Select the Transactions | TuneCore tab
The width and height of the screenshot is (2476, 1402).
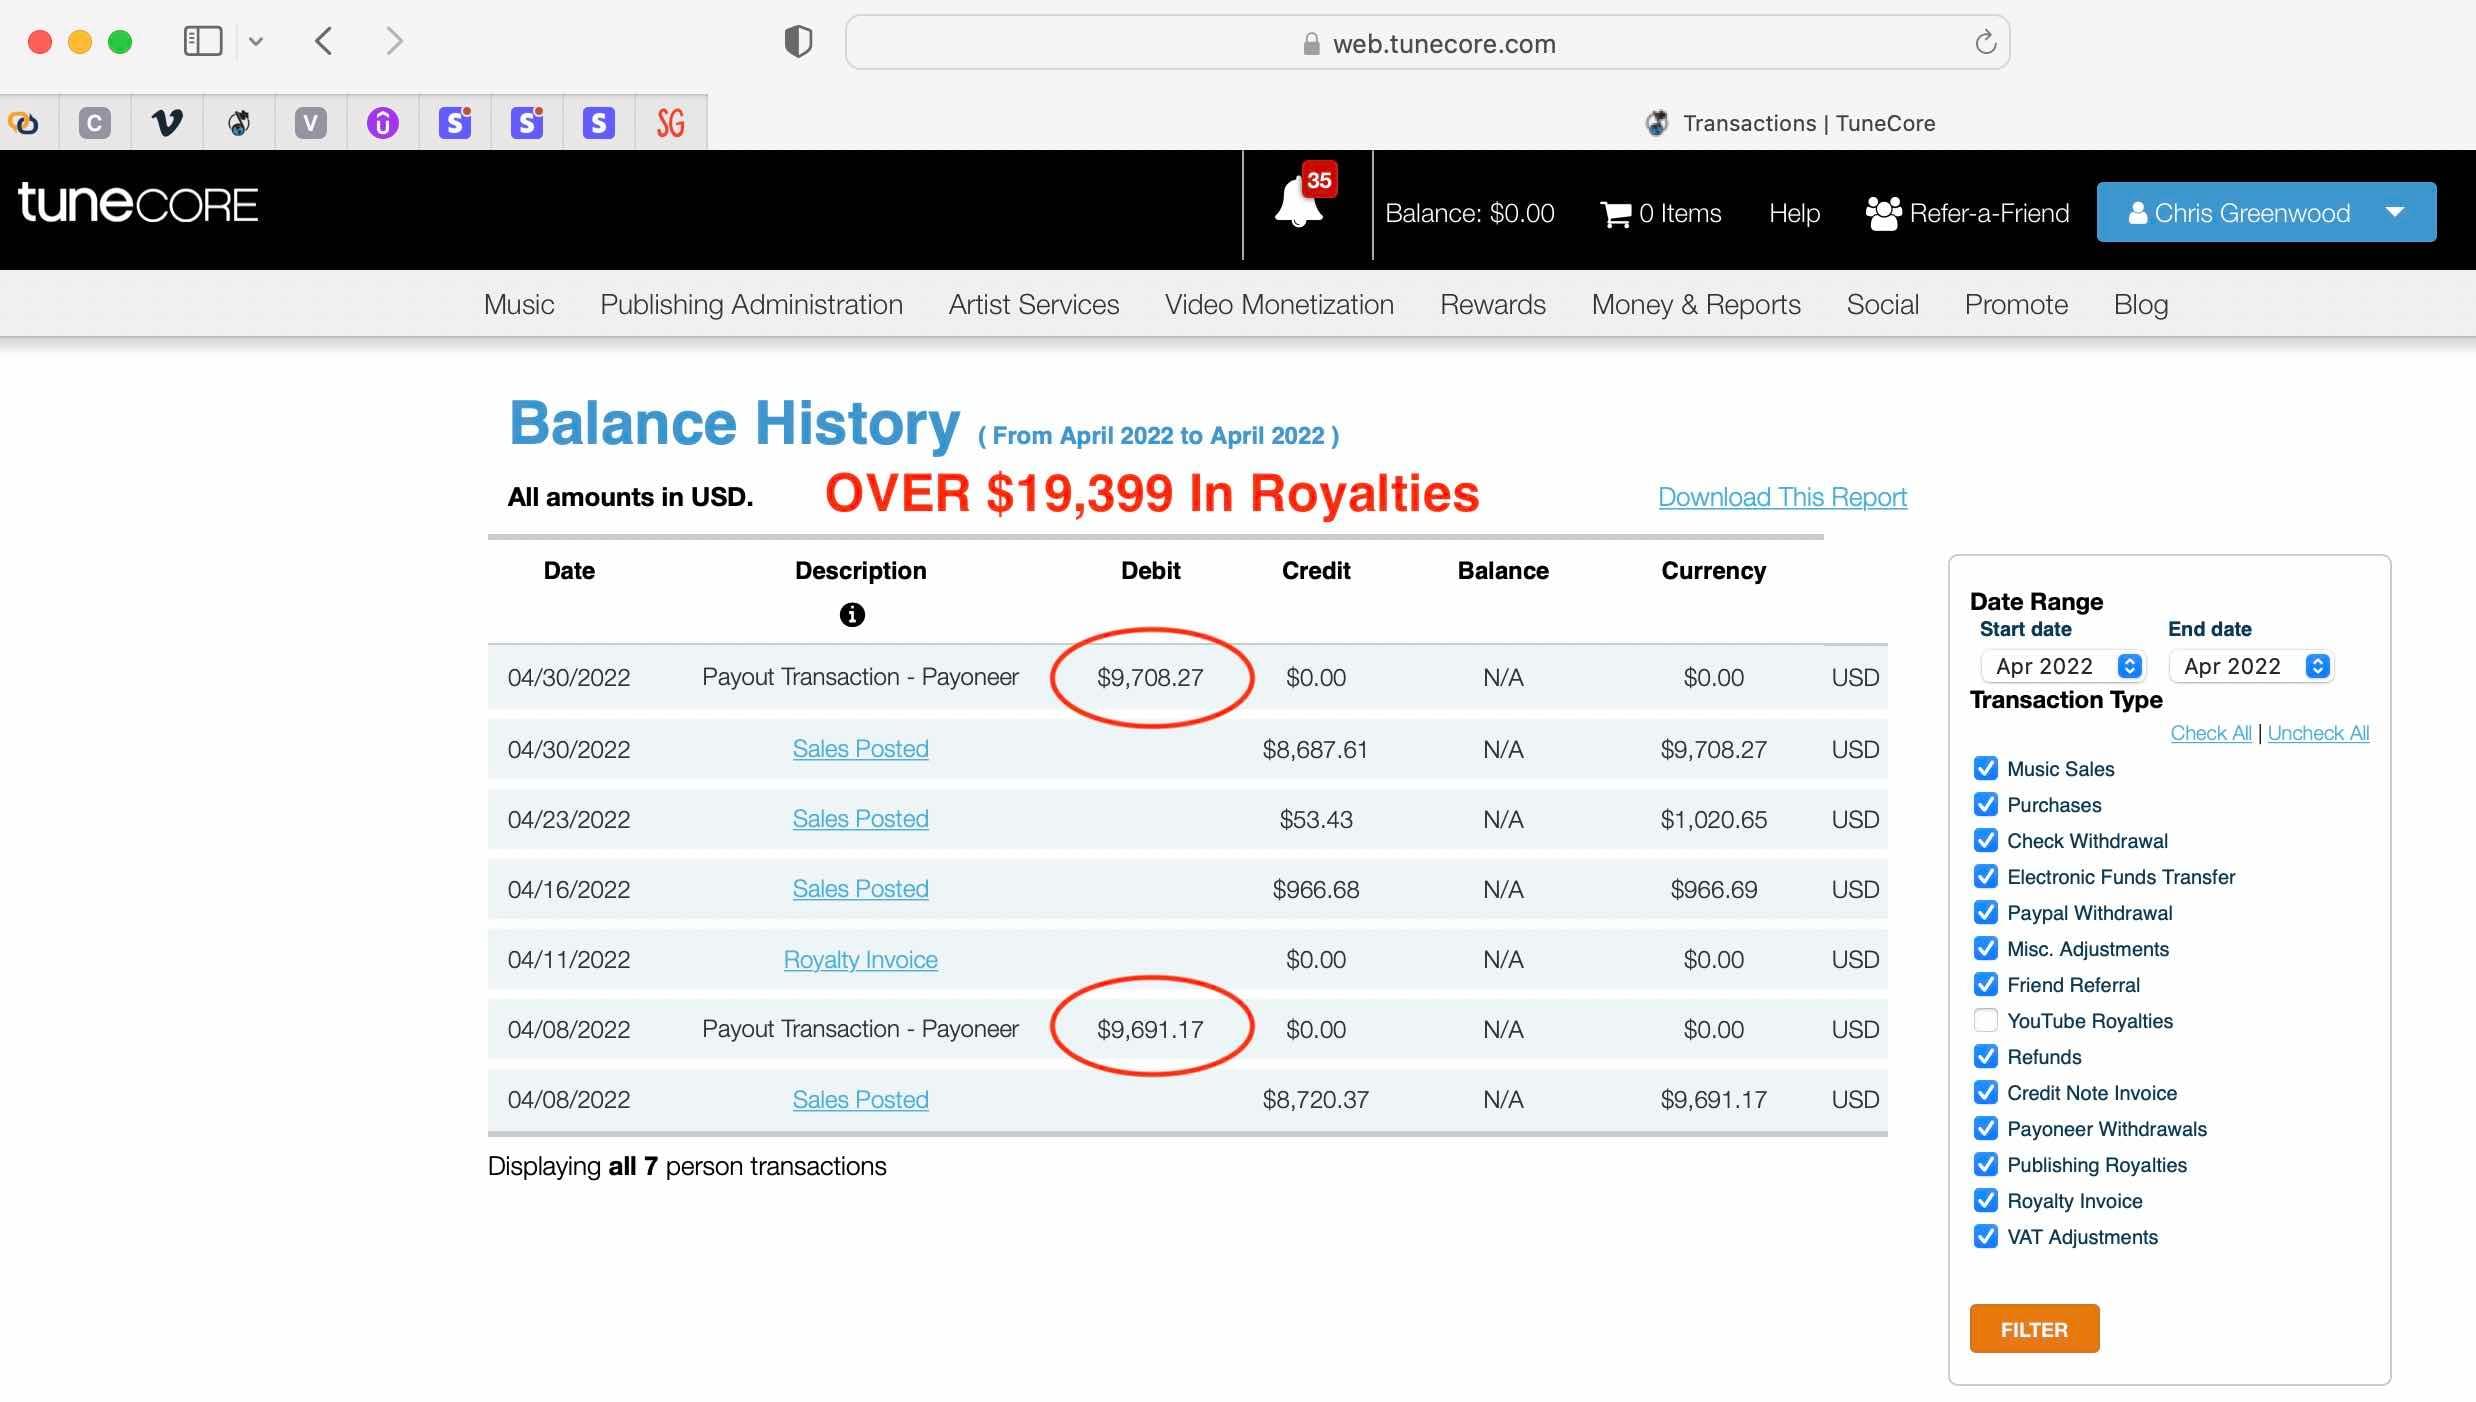point(1790,123)
